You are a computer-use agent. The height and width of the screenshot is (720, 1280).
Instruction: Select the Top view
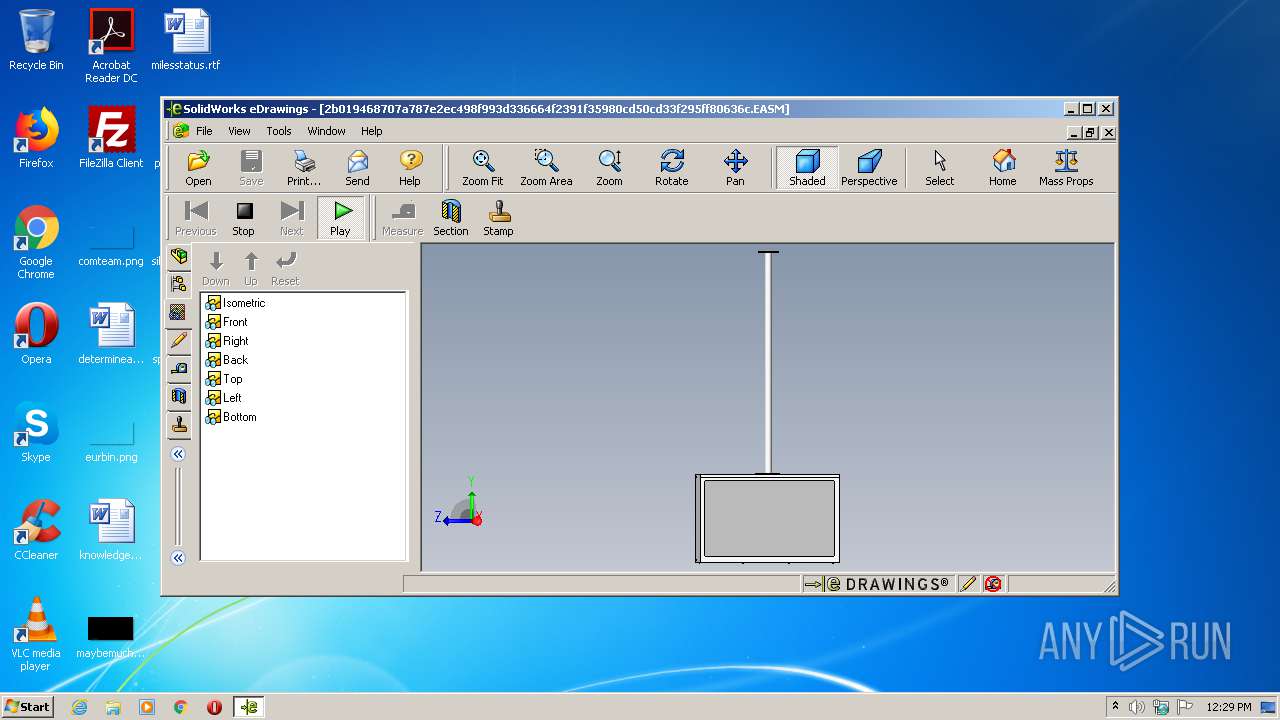click(x=224, y=379)
